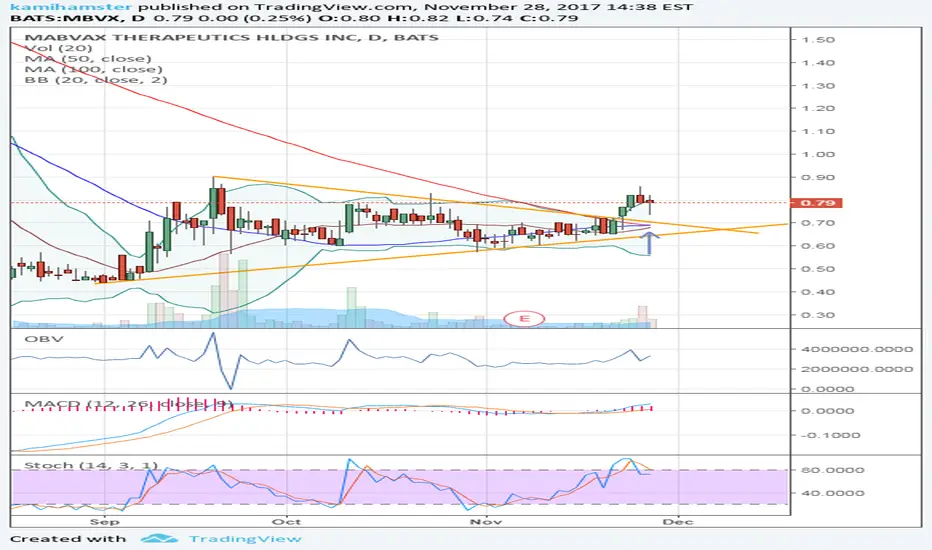Click the Stoch (14, 3, 1) label

(x=91, y=465)
